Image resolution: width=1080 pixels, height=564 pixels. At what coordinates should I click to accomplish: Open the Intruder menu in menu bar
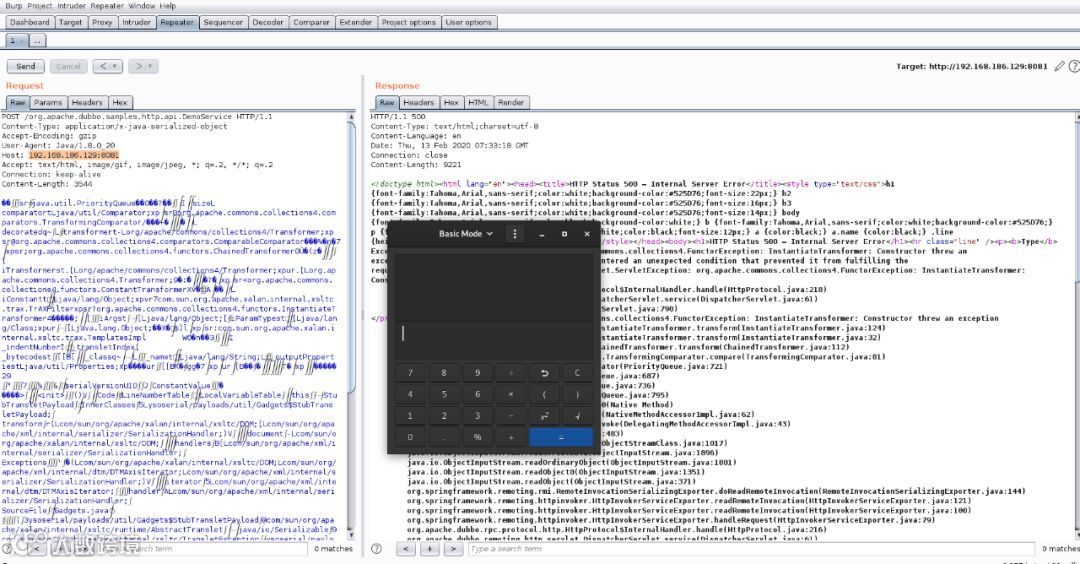coord(72,6)
